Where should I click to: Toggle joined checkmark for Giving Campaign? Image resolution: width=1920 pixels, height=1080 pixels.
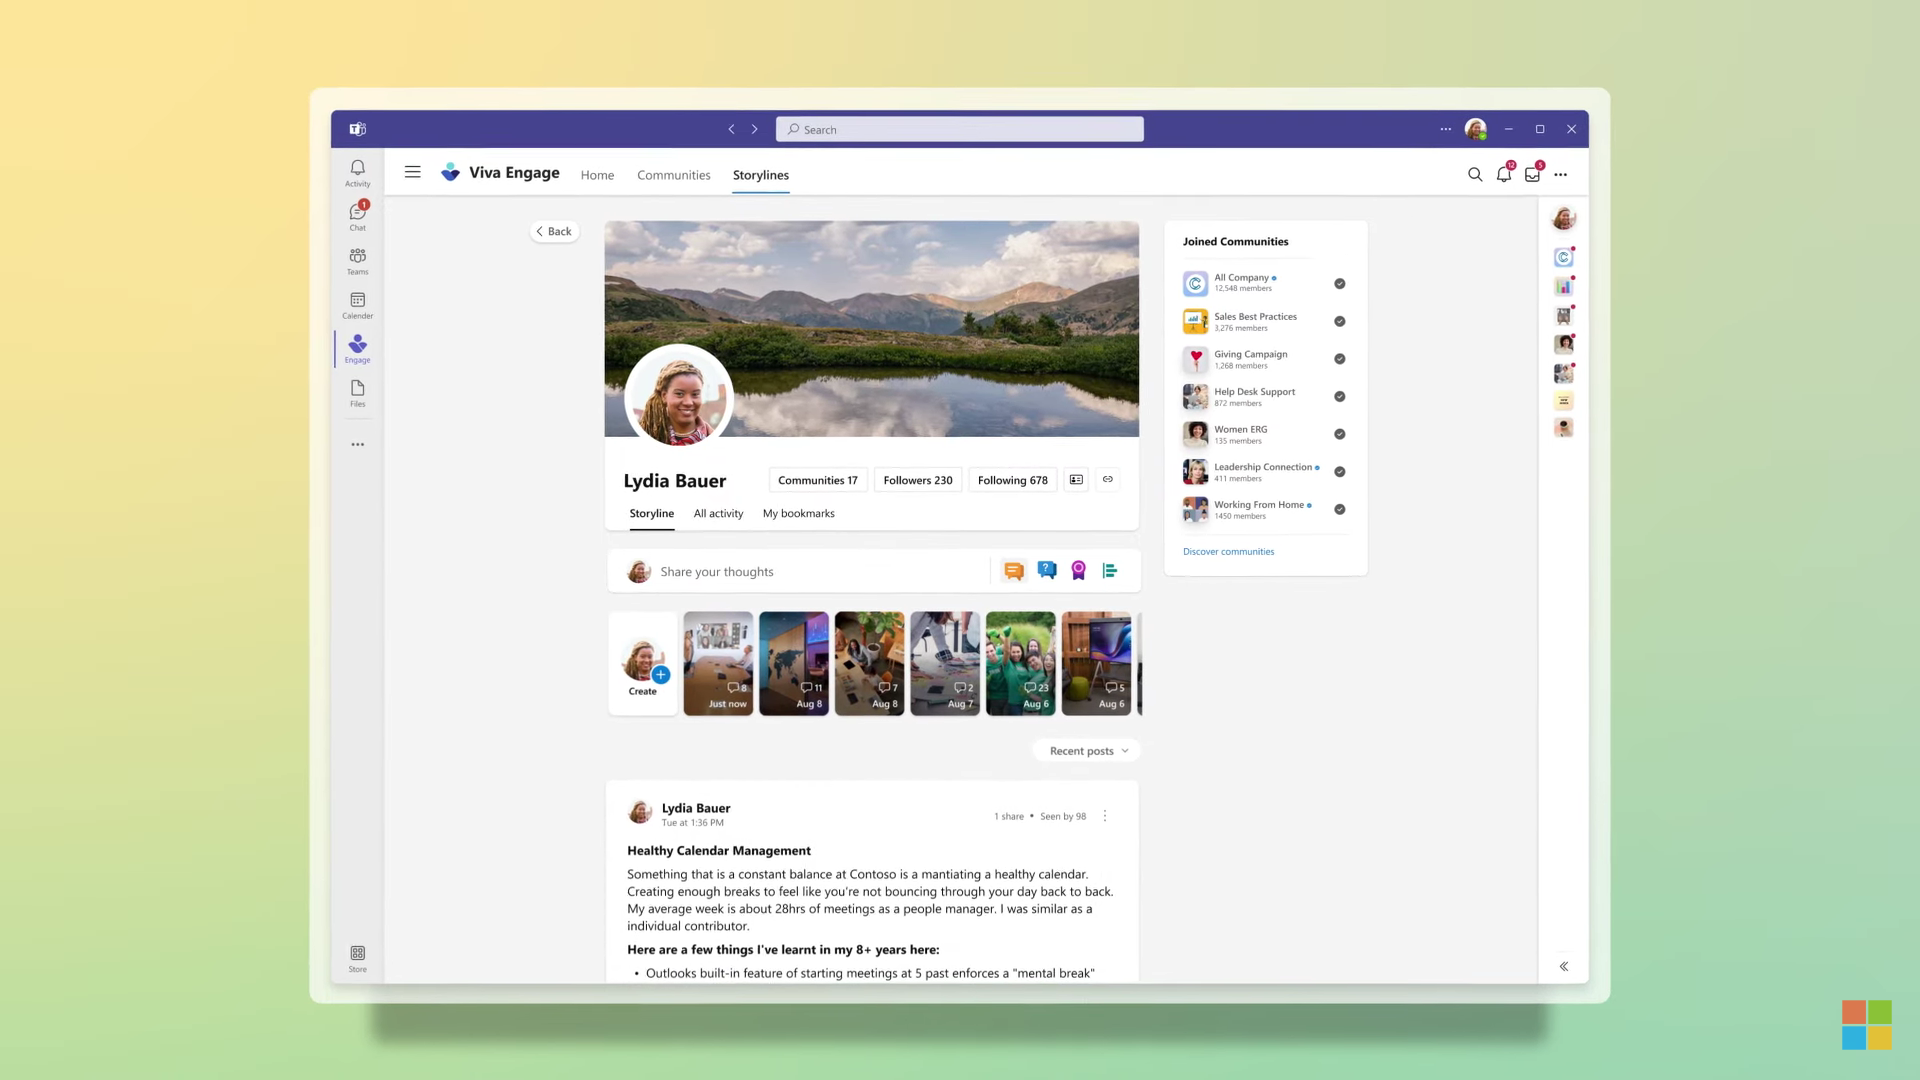pos(1339,359)
